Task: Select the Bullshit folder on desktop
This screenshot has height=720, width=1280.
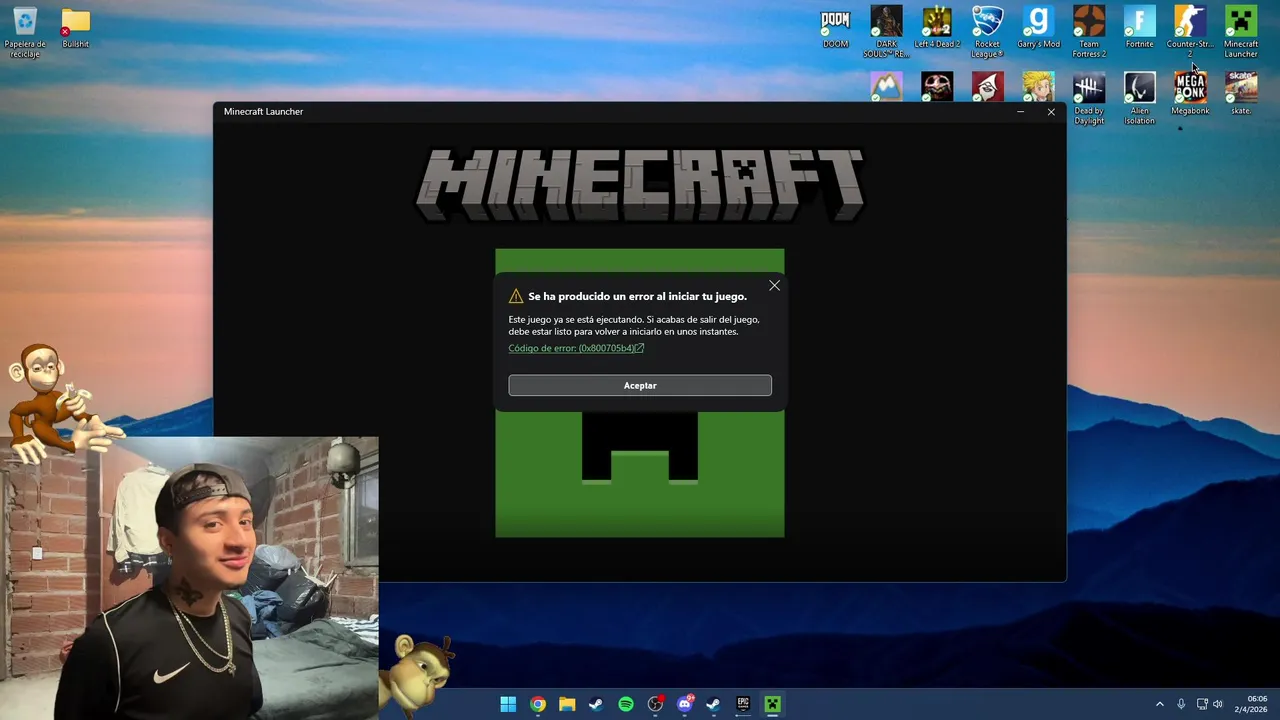Action: [75, 28]
